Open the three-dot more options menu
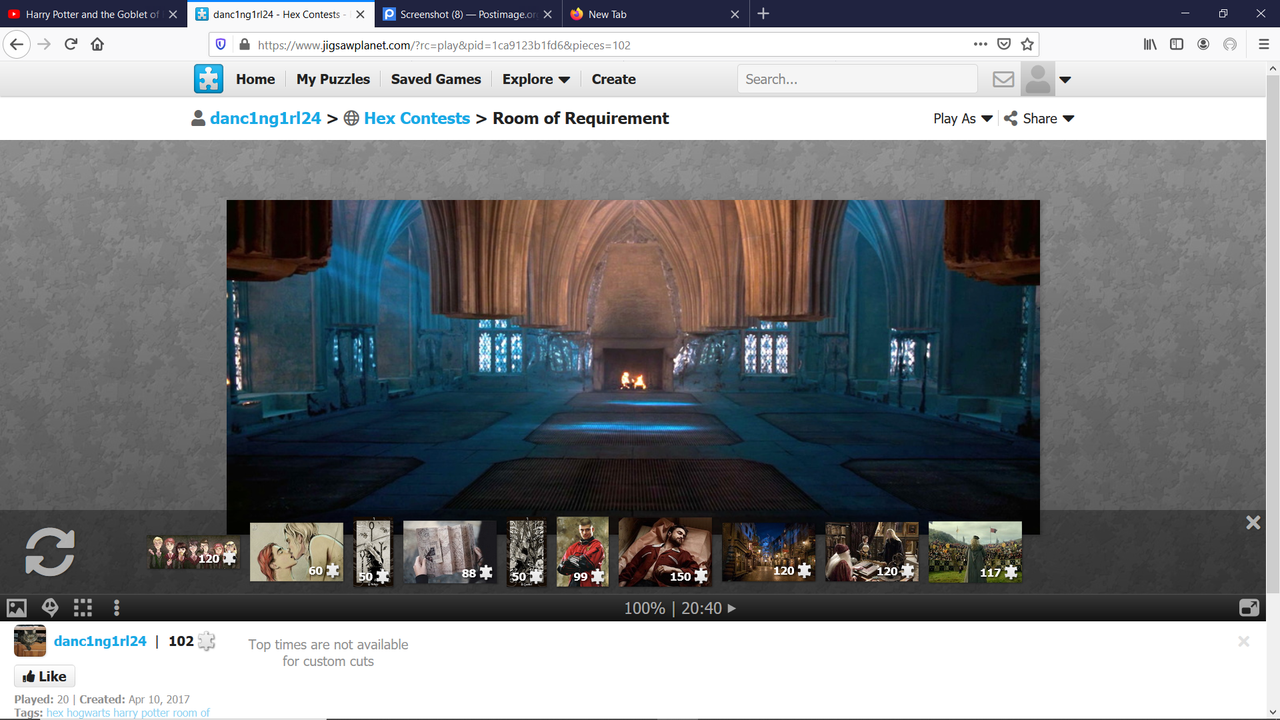This screenshot has width=1280, height=720. (117, 607)
